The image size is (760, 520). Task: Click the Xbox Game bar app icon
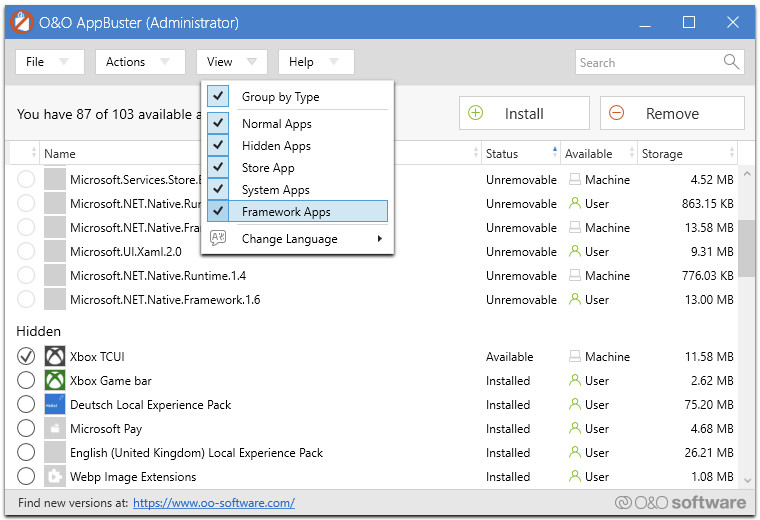click(x=55, y=380)
